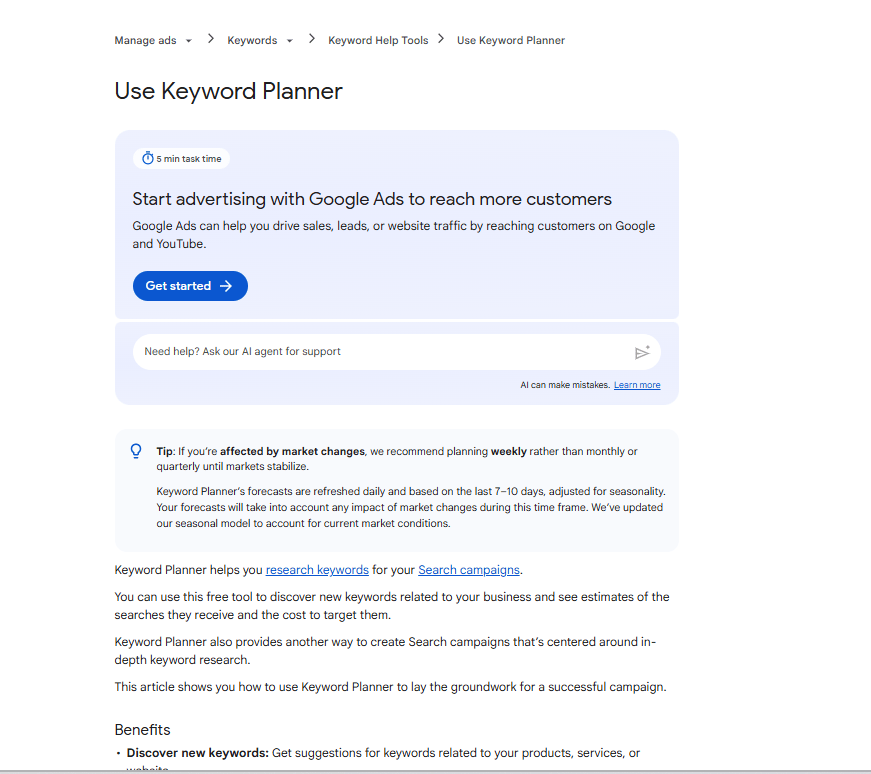This screenshot has height=774, width=871.
Task: Open Learn more about AI mistakes
Action: 637,385
